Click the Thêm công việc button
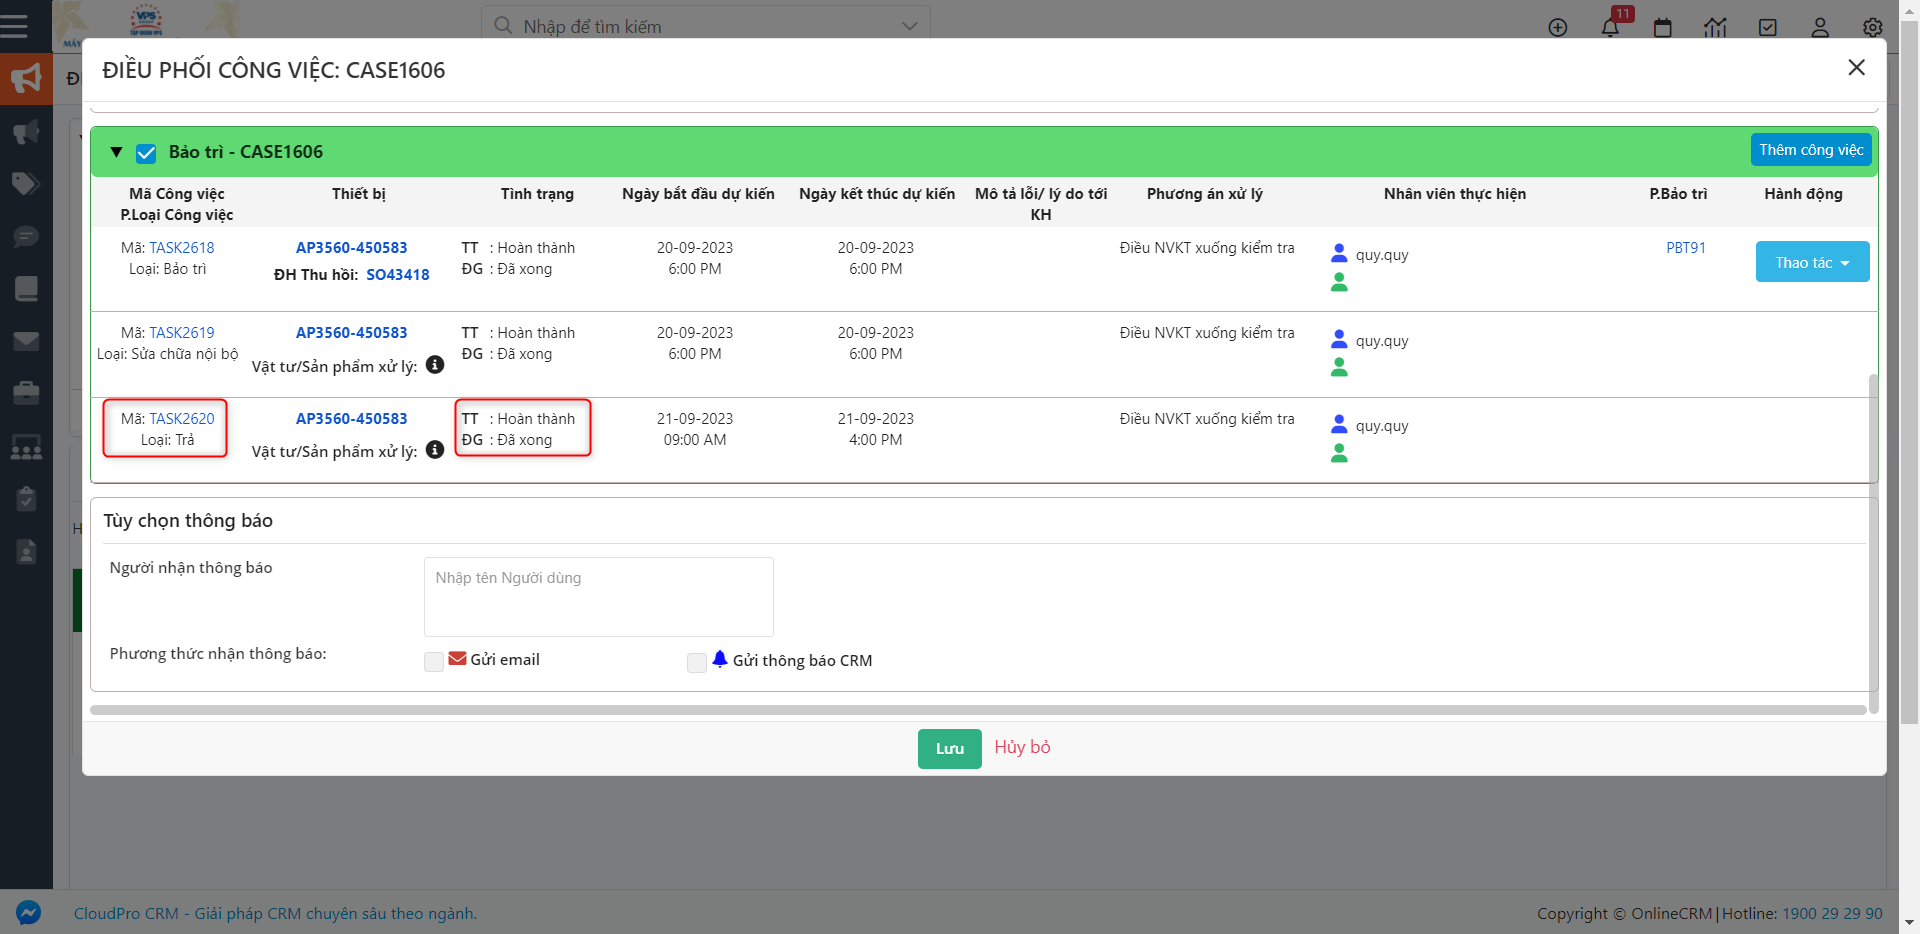The height and width of the screenshot is (934, 1920). [x=1811, y=150]
